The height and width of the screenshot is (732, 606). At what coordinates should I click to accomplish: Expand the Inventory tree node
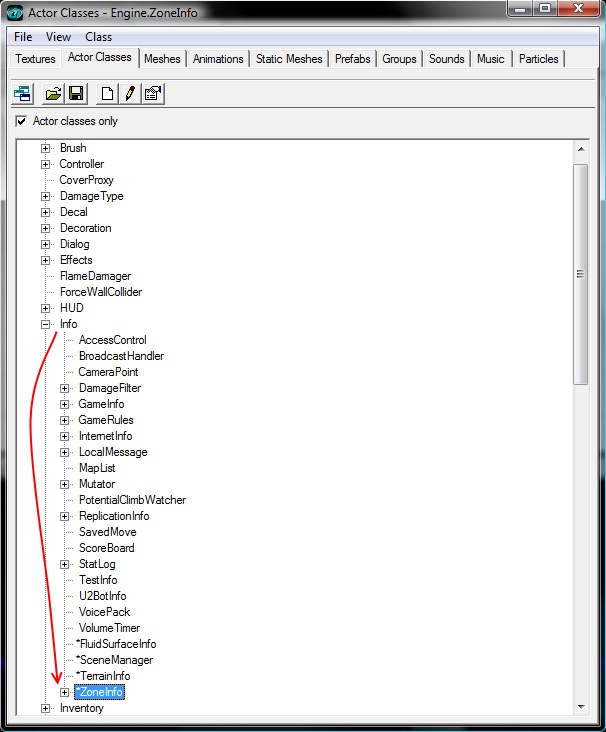pos(45,708)
